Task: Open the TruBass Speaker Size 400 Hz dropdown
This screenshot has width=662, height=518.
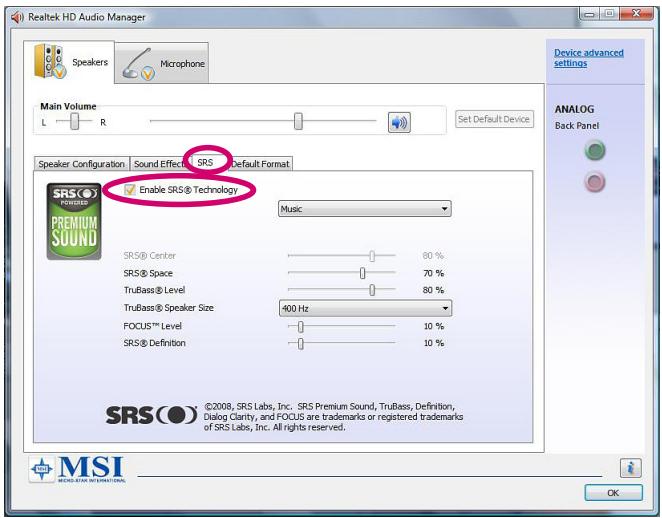Action: pos(365,308)
